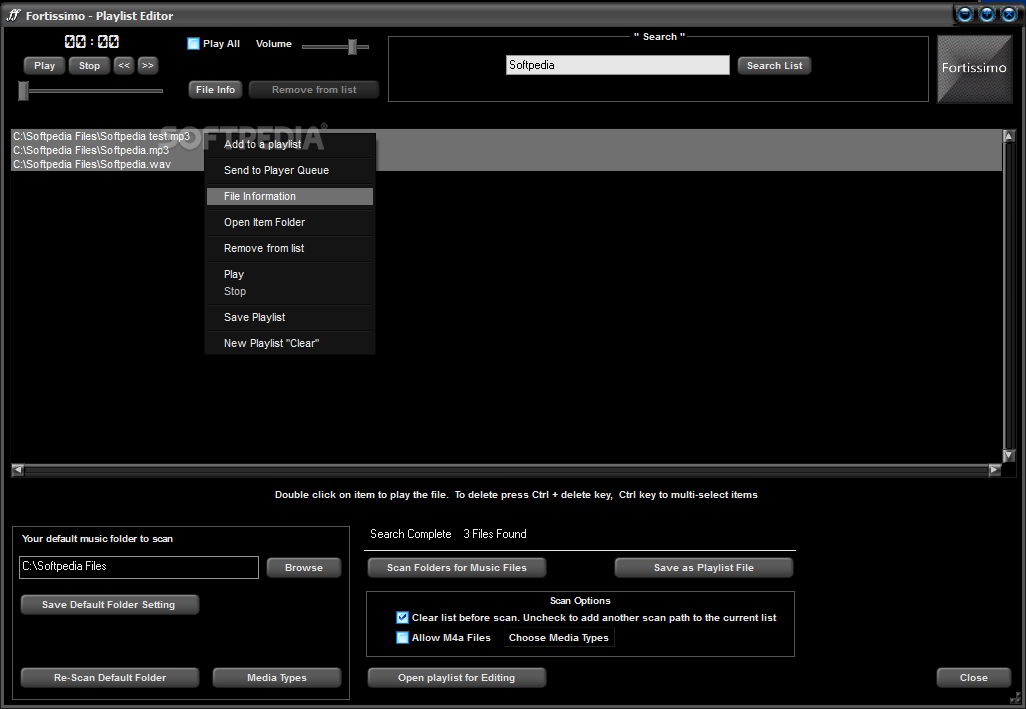Close window with title bar X icon

coord(1009,14)
